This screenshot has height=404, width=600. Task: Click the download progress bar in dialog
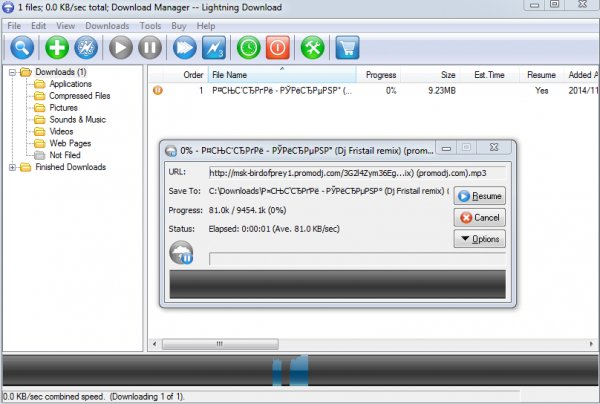pos(357,259)
